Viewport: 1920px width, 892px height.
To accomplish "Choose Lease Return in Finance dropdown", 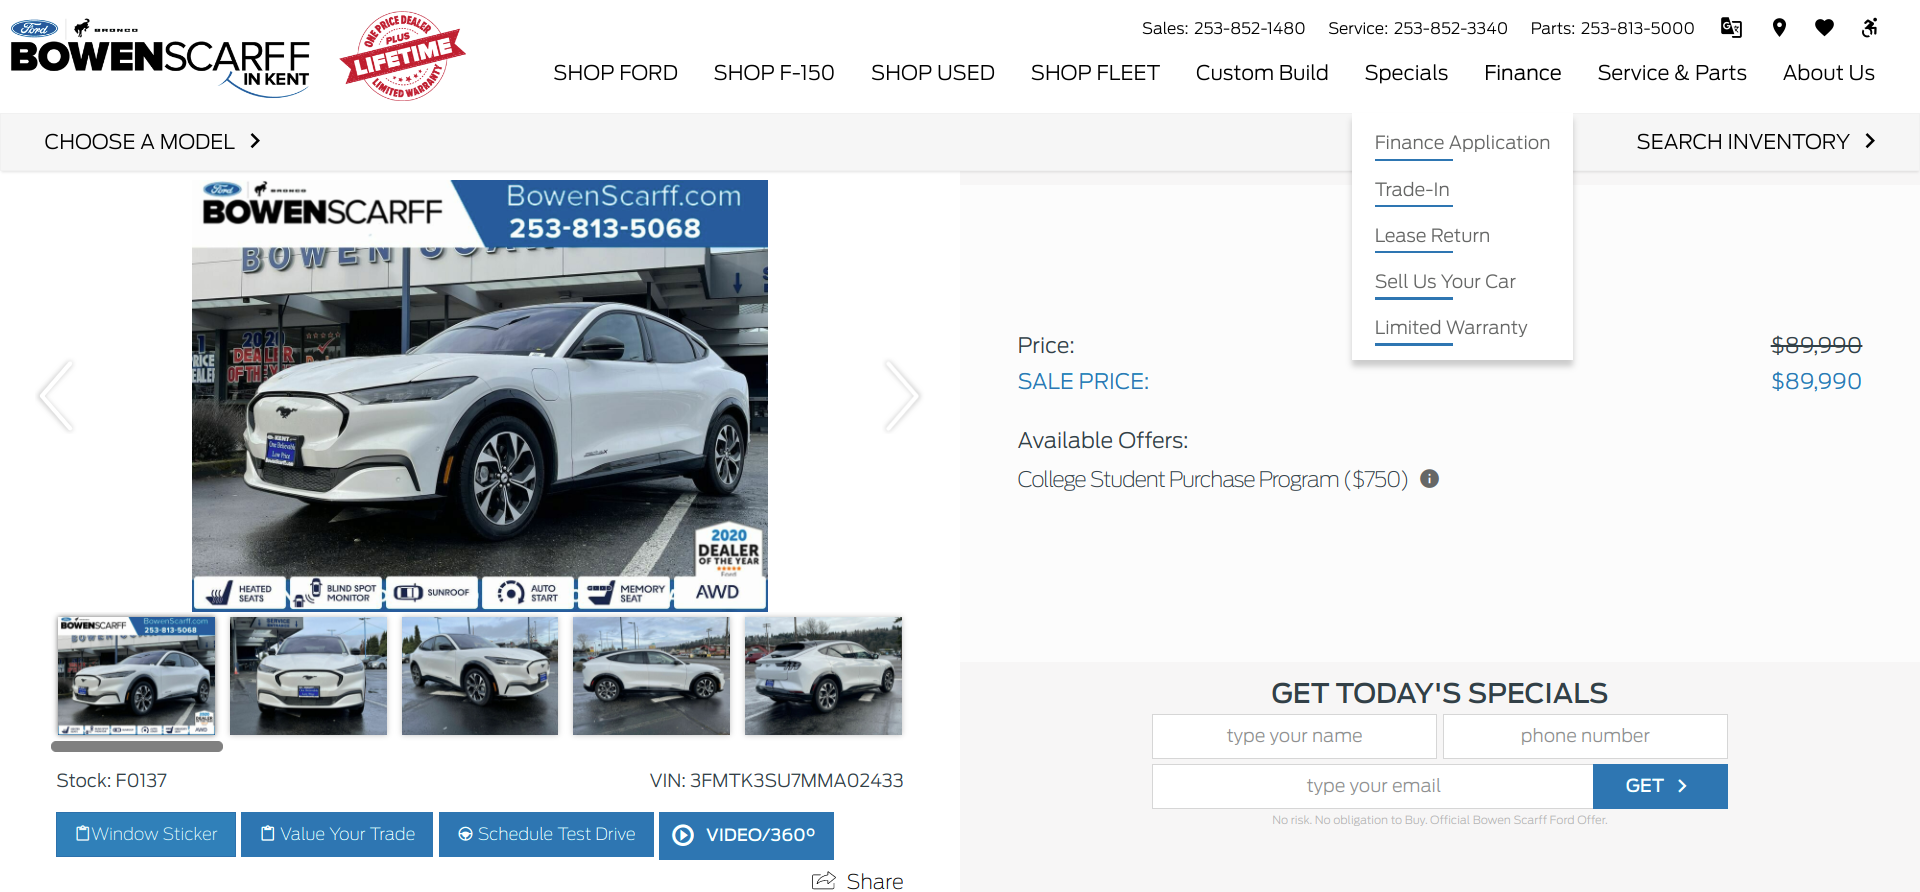I will click(x=1432, y=236).
